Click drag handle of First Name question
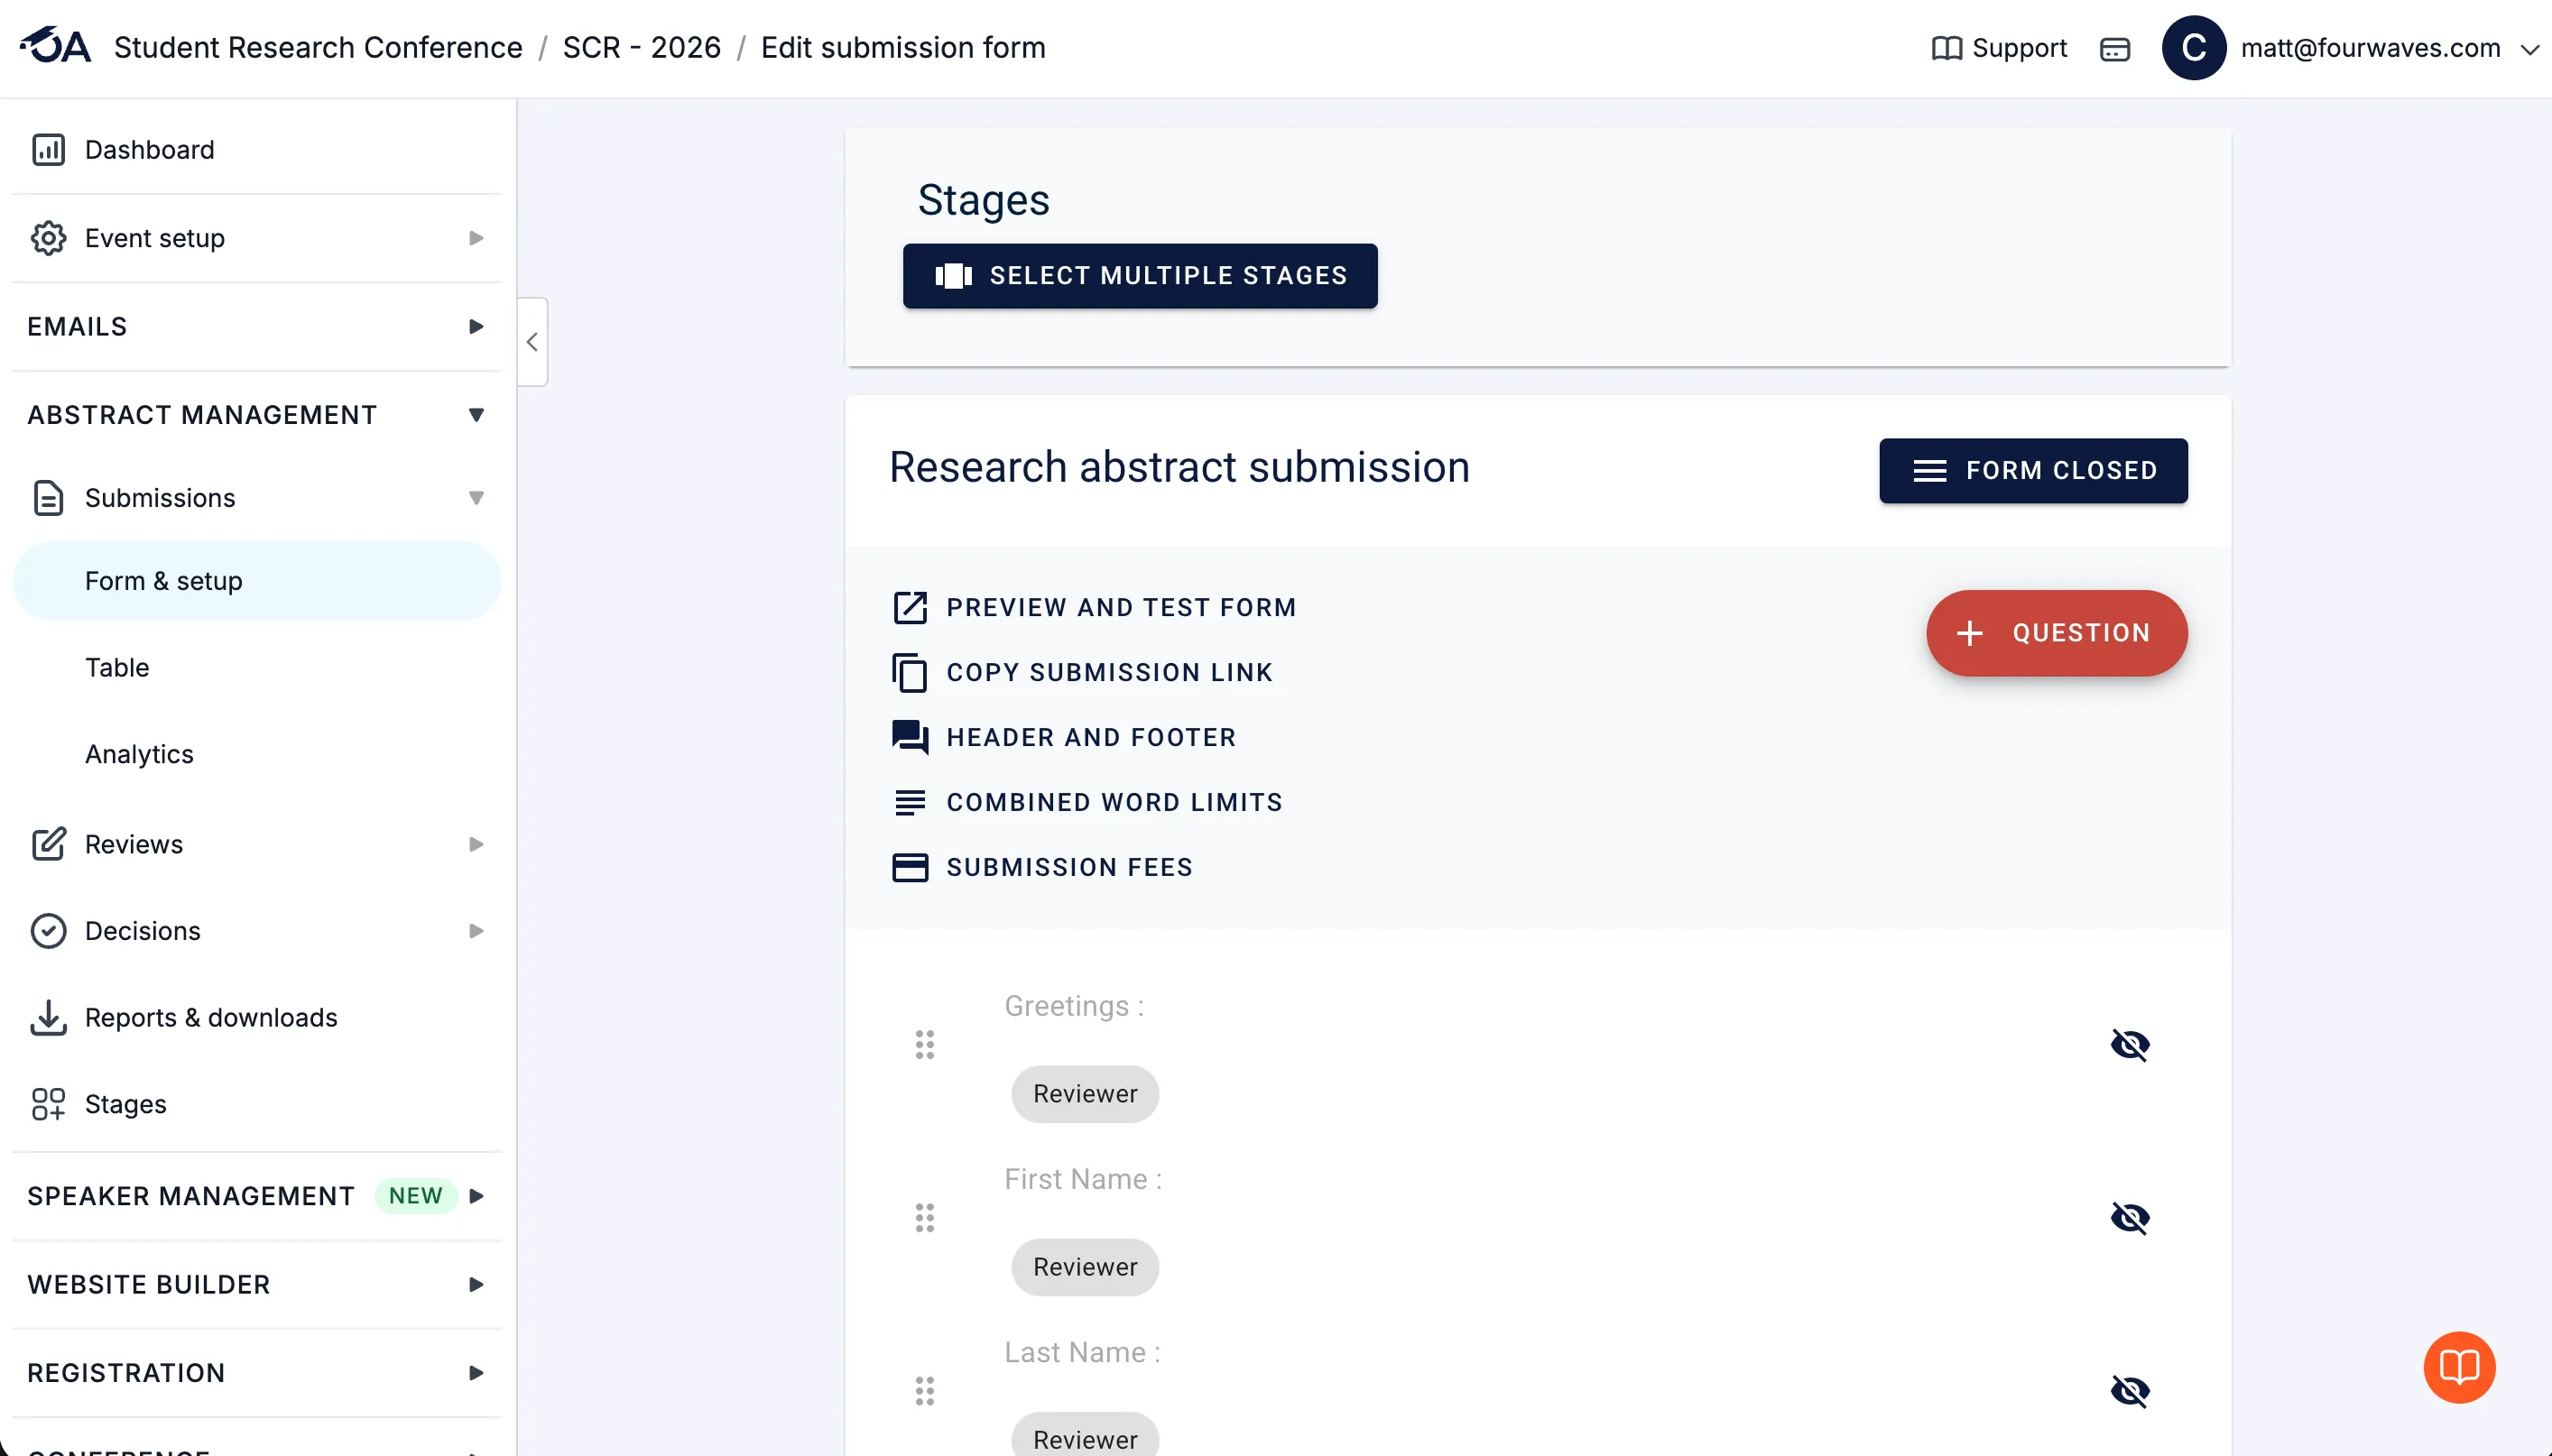Image resolution: width=2552 pixels, height=1456 pixels. click(924, 1217)
